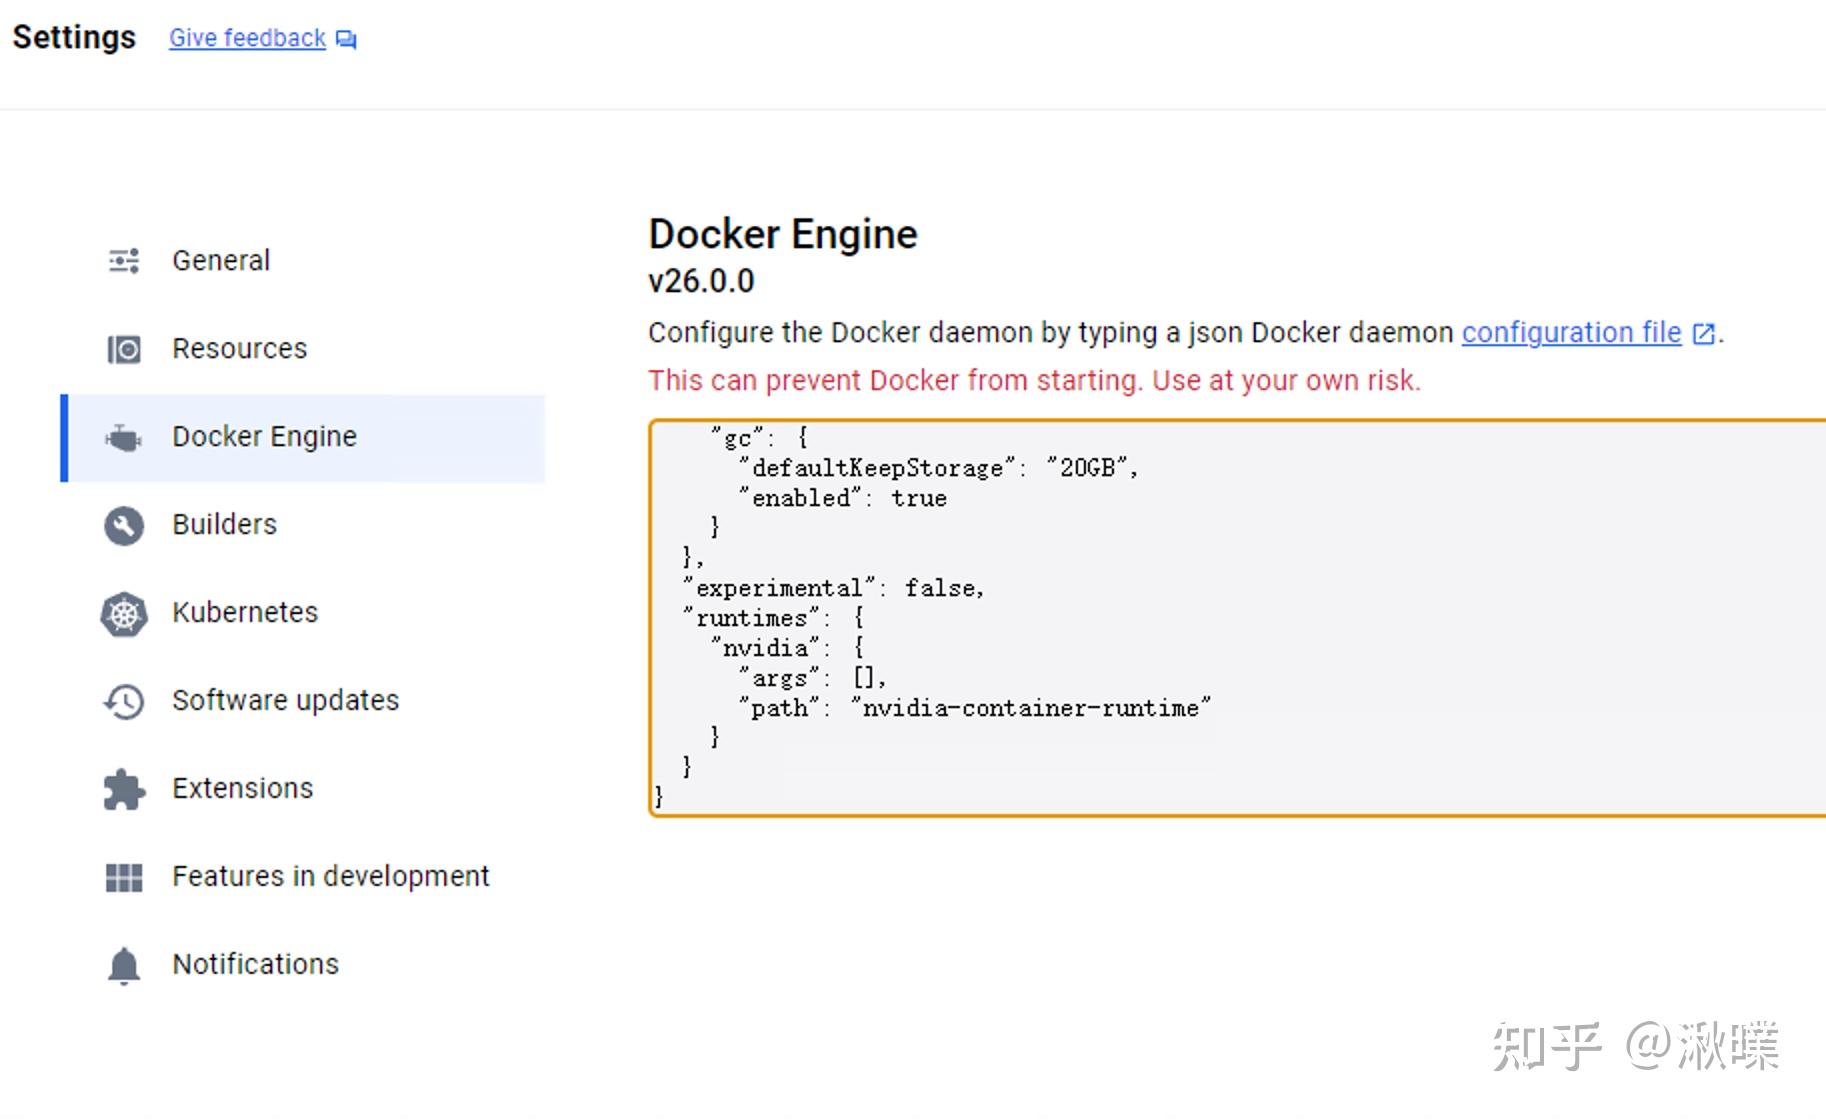
Task: Click inside the daemon JSON editor
Action: pos(1238,618)
